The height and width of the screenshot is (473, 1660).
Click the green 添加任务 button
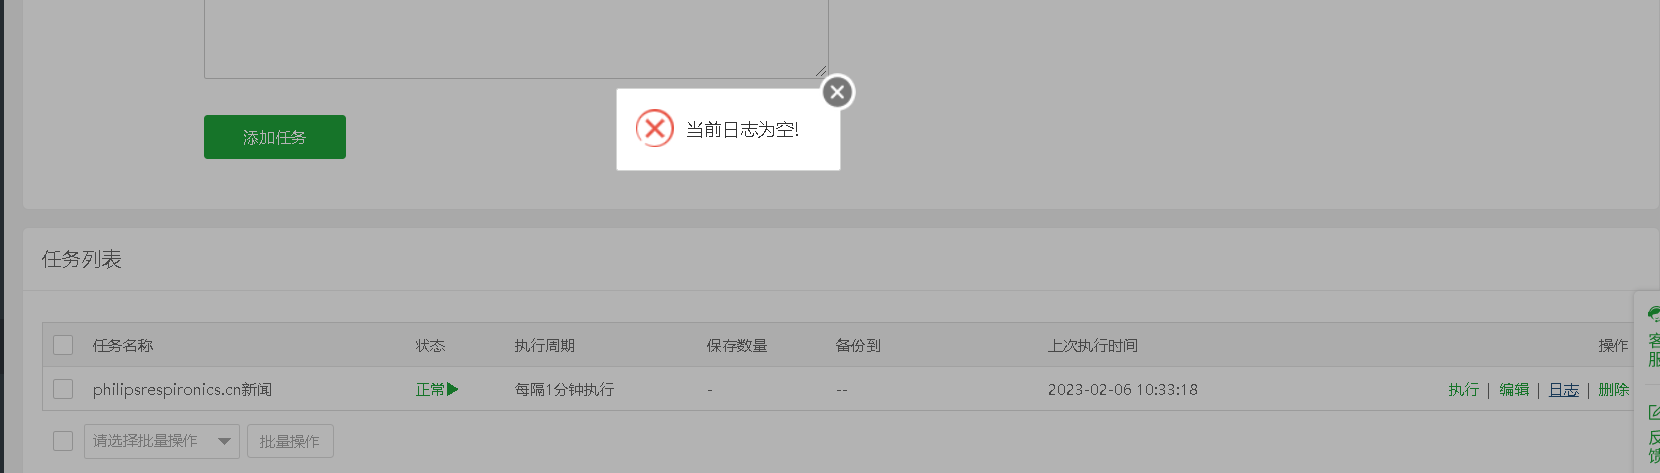tap(275, 137)
